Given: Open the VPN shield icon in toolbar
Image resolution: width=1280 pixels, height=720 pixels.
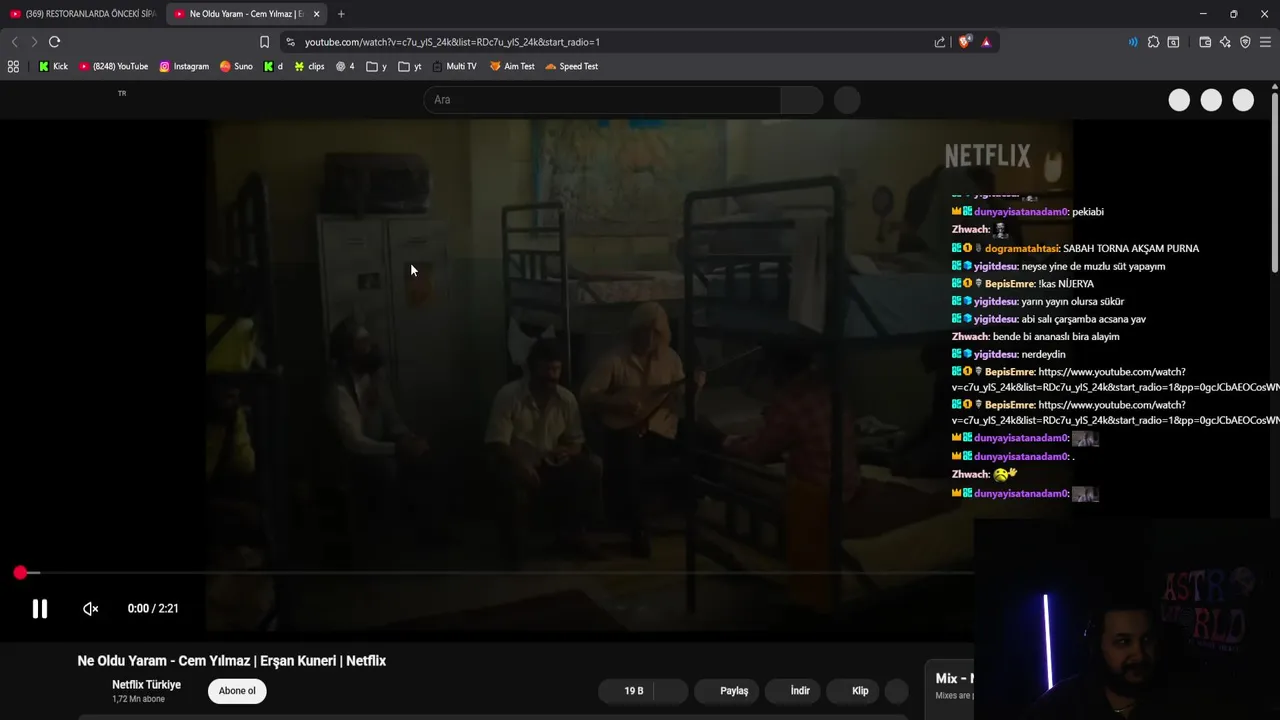Looking at the screenshot, I should pyautogui.click(x=1245, y=42).
